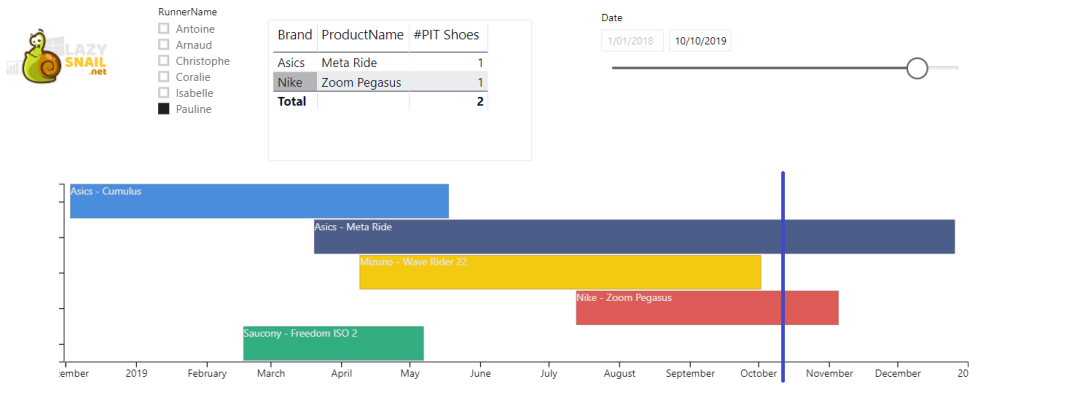The image size is (1080, 395).
Task: Click the November axis label
Action: [x=829, y=374]
